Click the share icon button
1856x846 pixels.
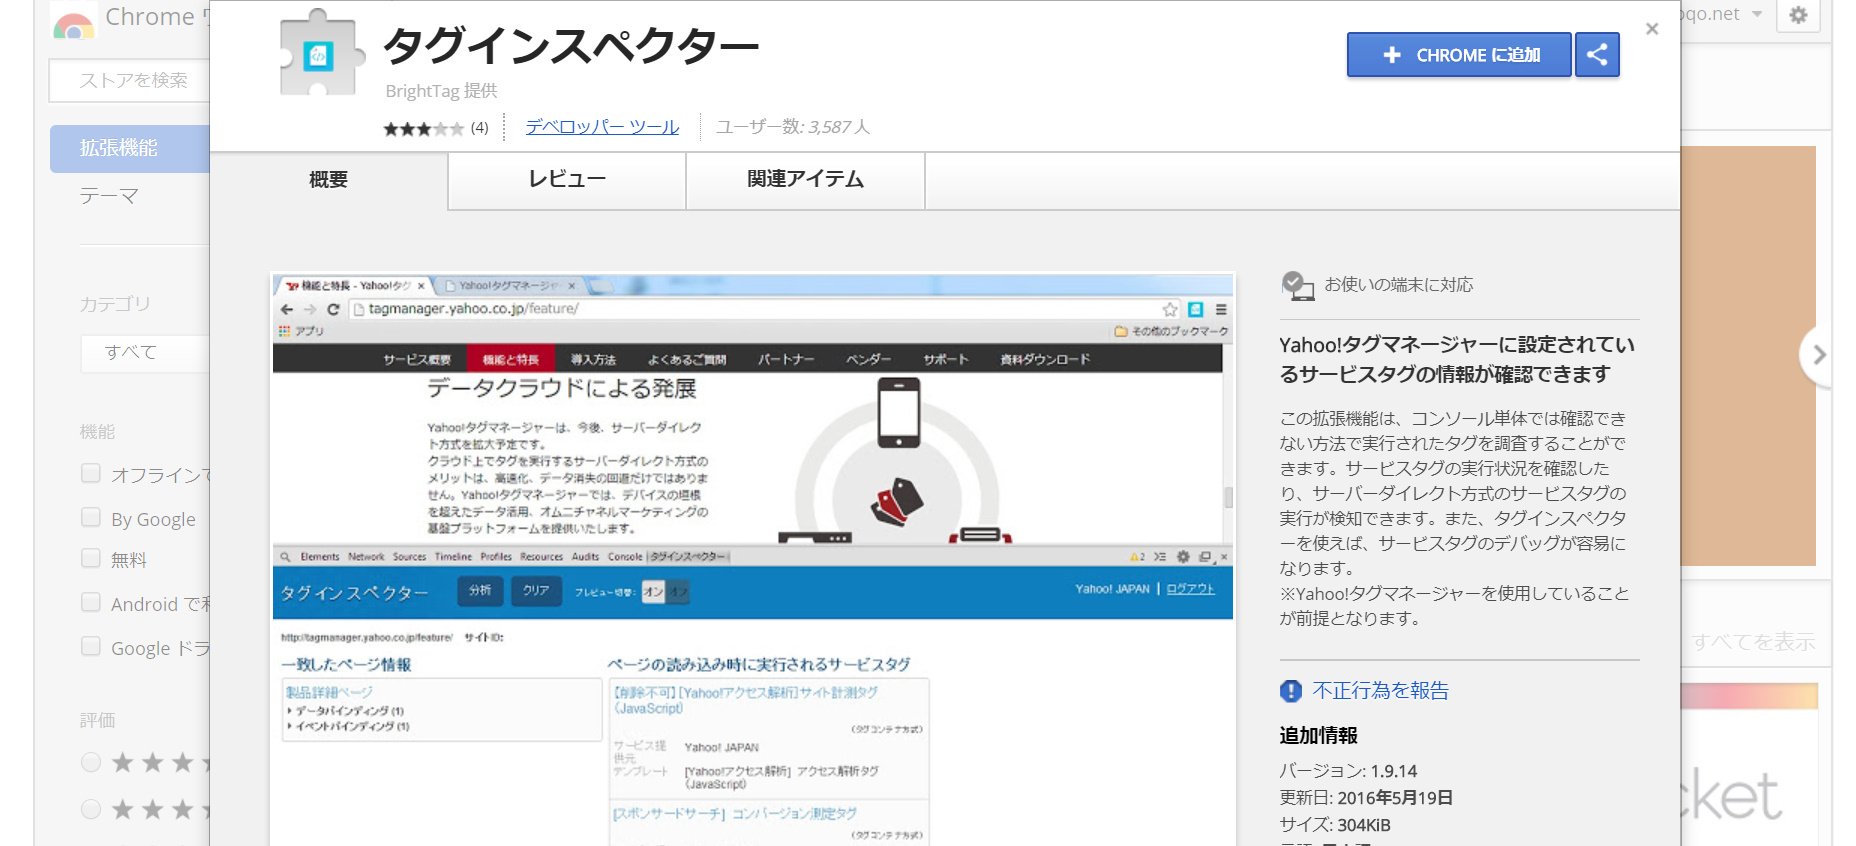[x=1597, y=55]
